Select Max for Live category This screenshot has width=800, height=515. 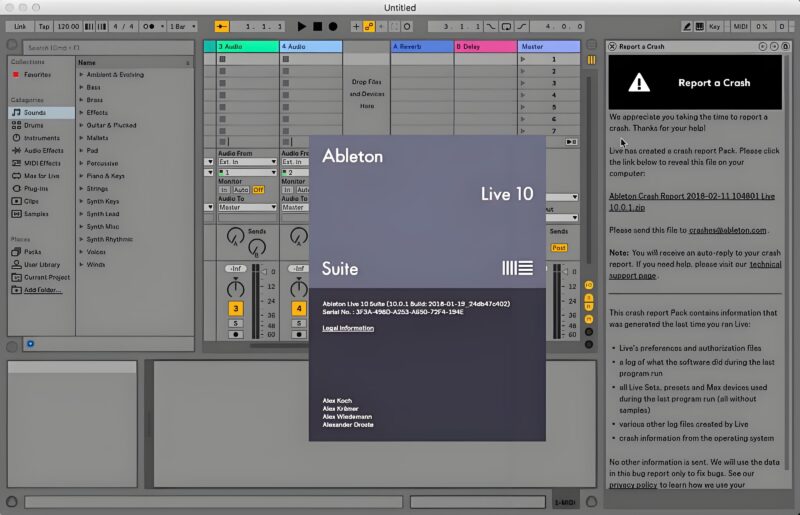(41, 176)
